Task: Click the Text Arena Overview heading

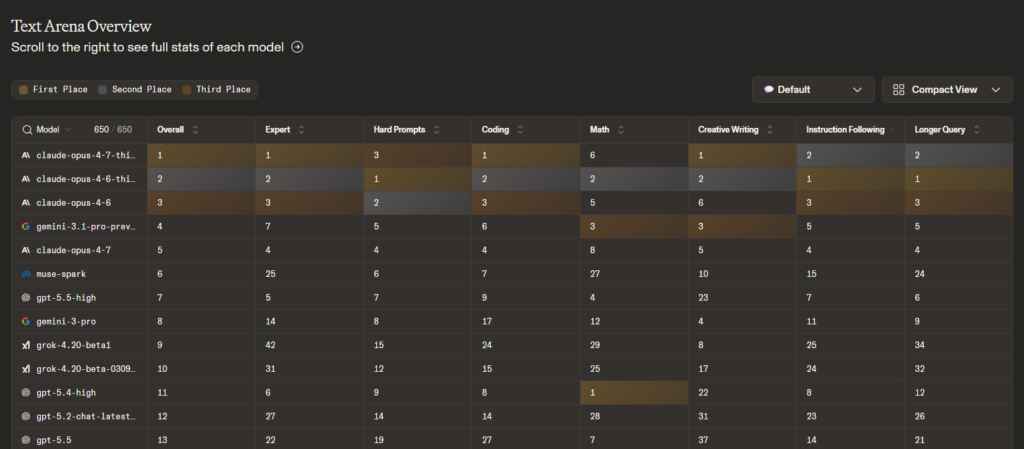Action: 81,26
